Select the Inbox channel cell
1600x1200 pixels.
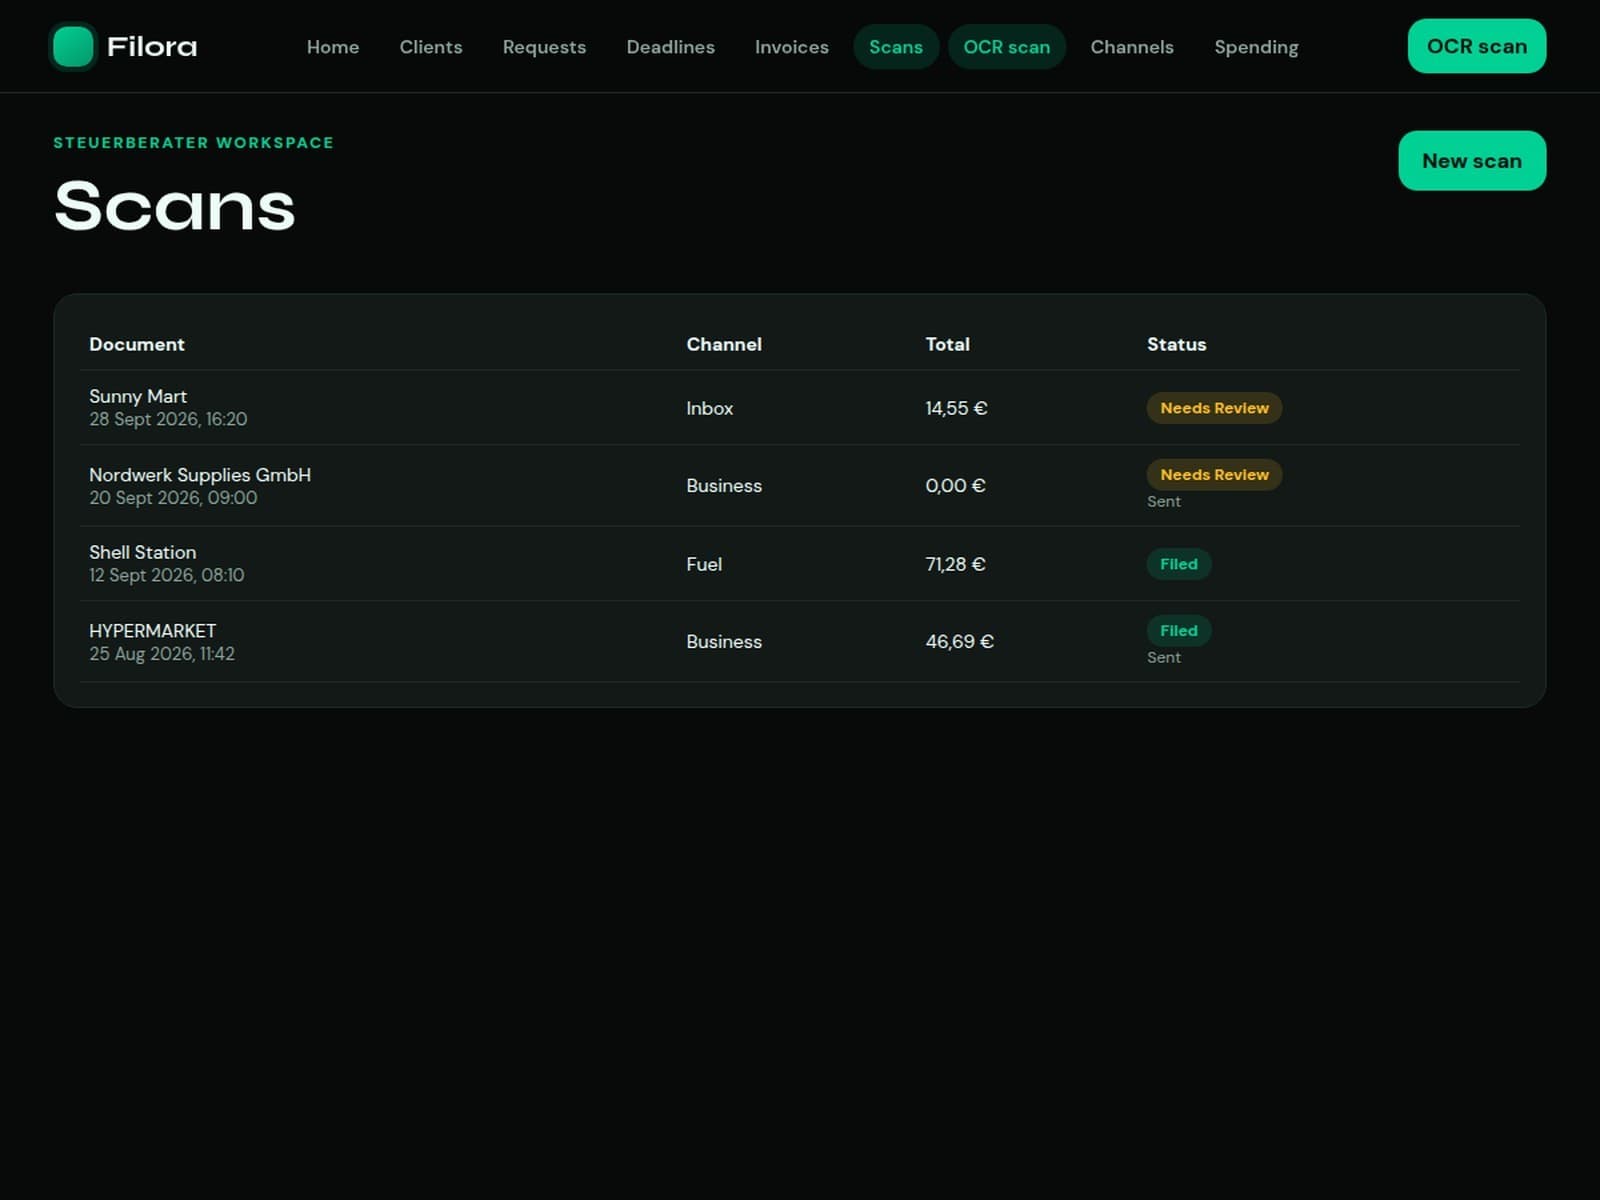tap(710, 408)
